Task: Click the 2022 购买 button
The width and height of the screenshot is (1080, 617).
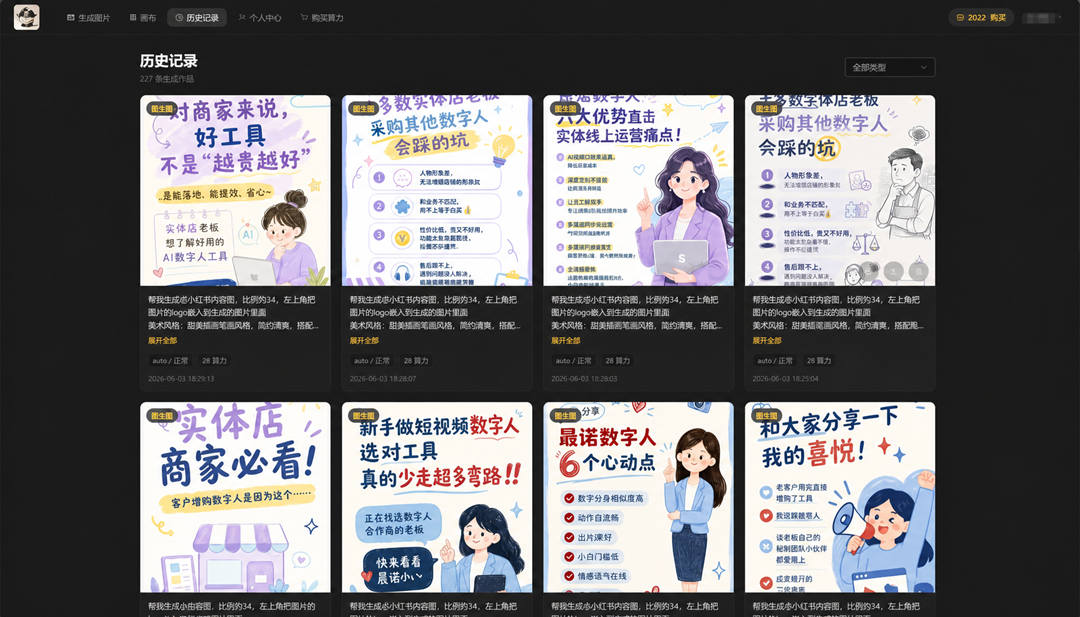Action: (982, 18)
